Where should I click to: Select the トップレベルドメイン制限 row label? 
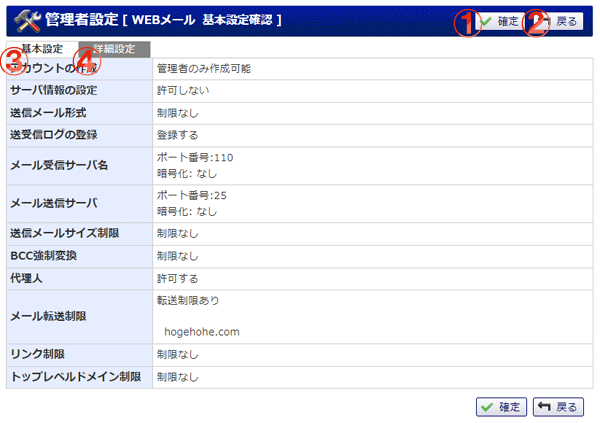76,377
